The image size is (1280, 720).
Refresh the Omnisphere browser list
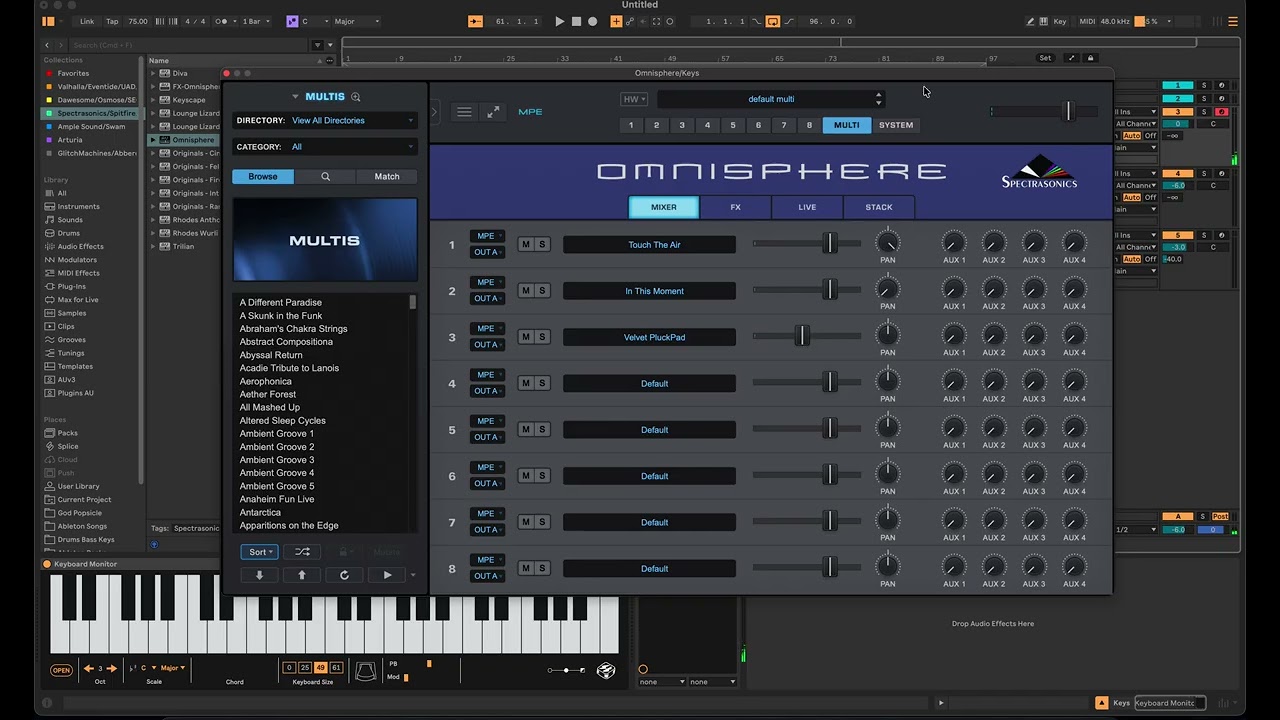coord(344,575)
